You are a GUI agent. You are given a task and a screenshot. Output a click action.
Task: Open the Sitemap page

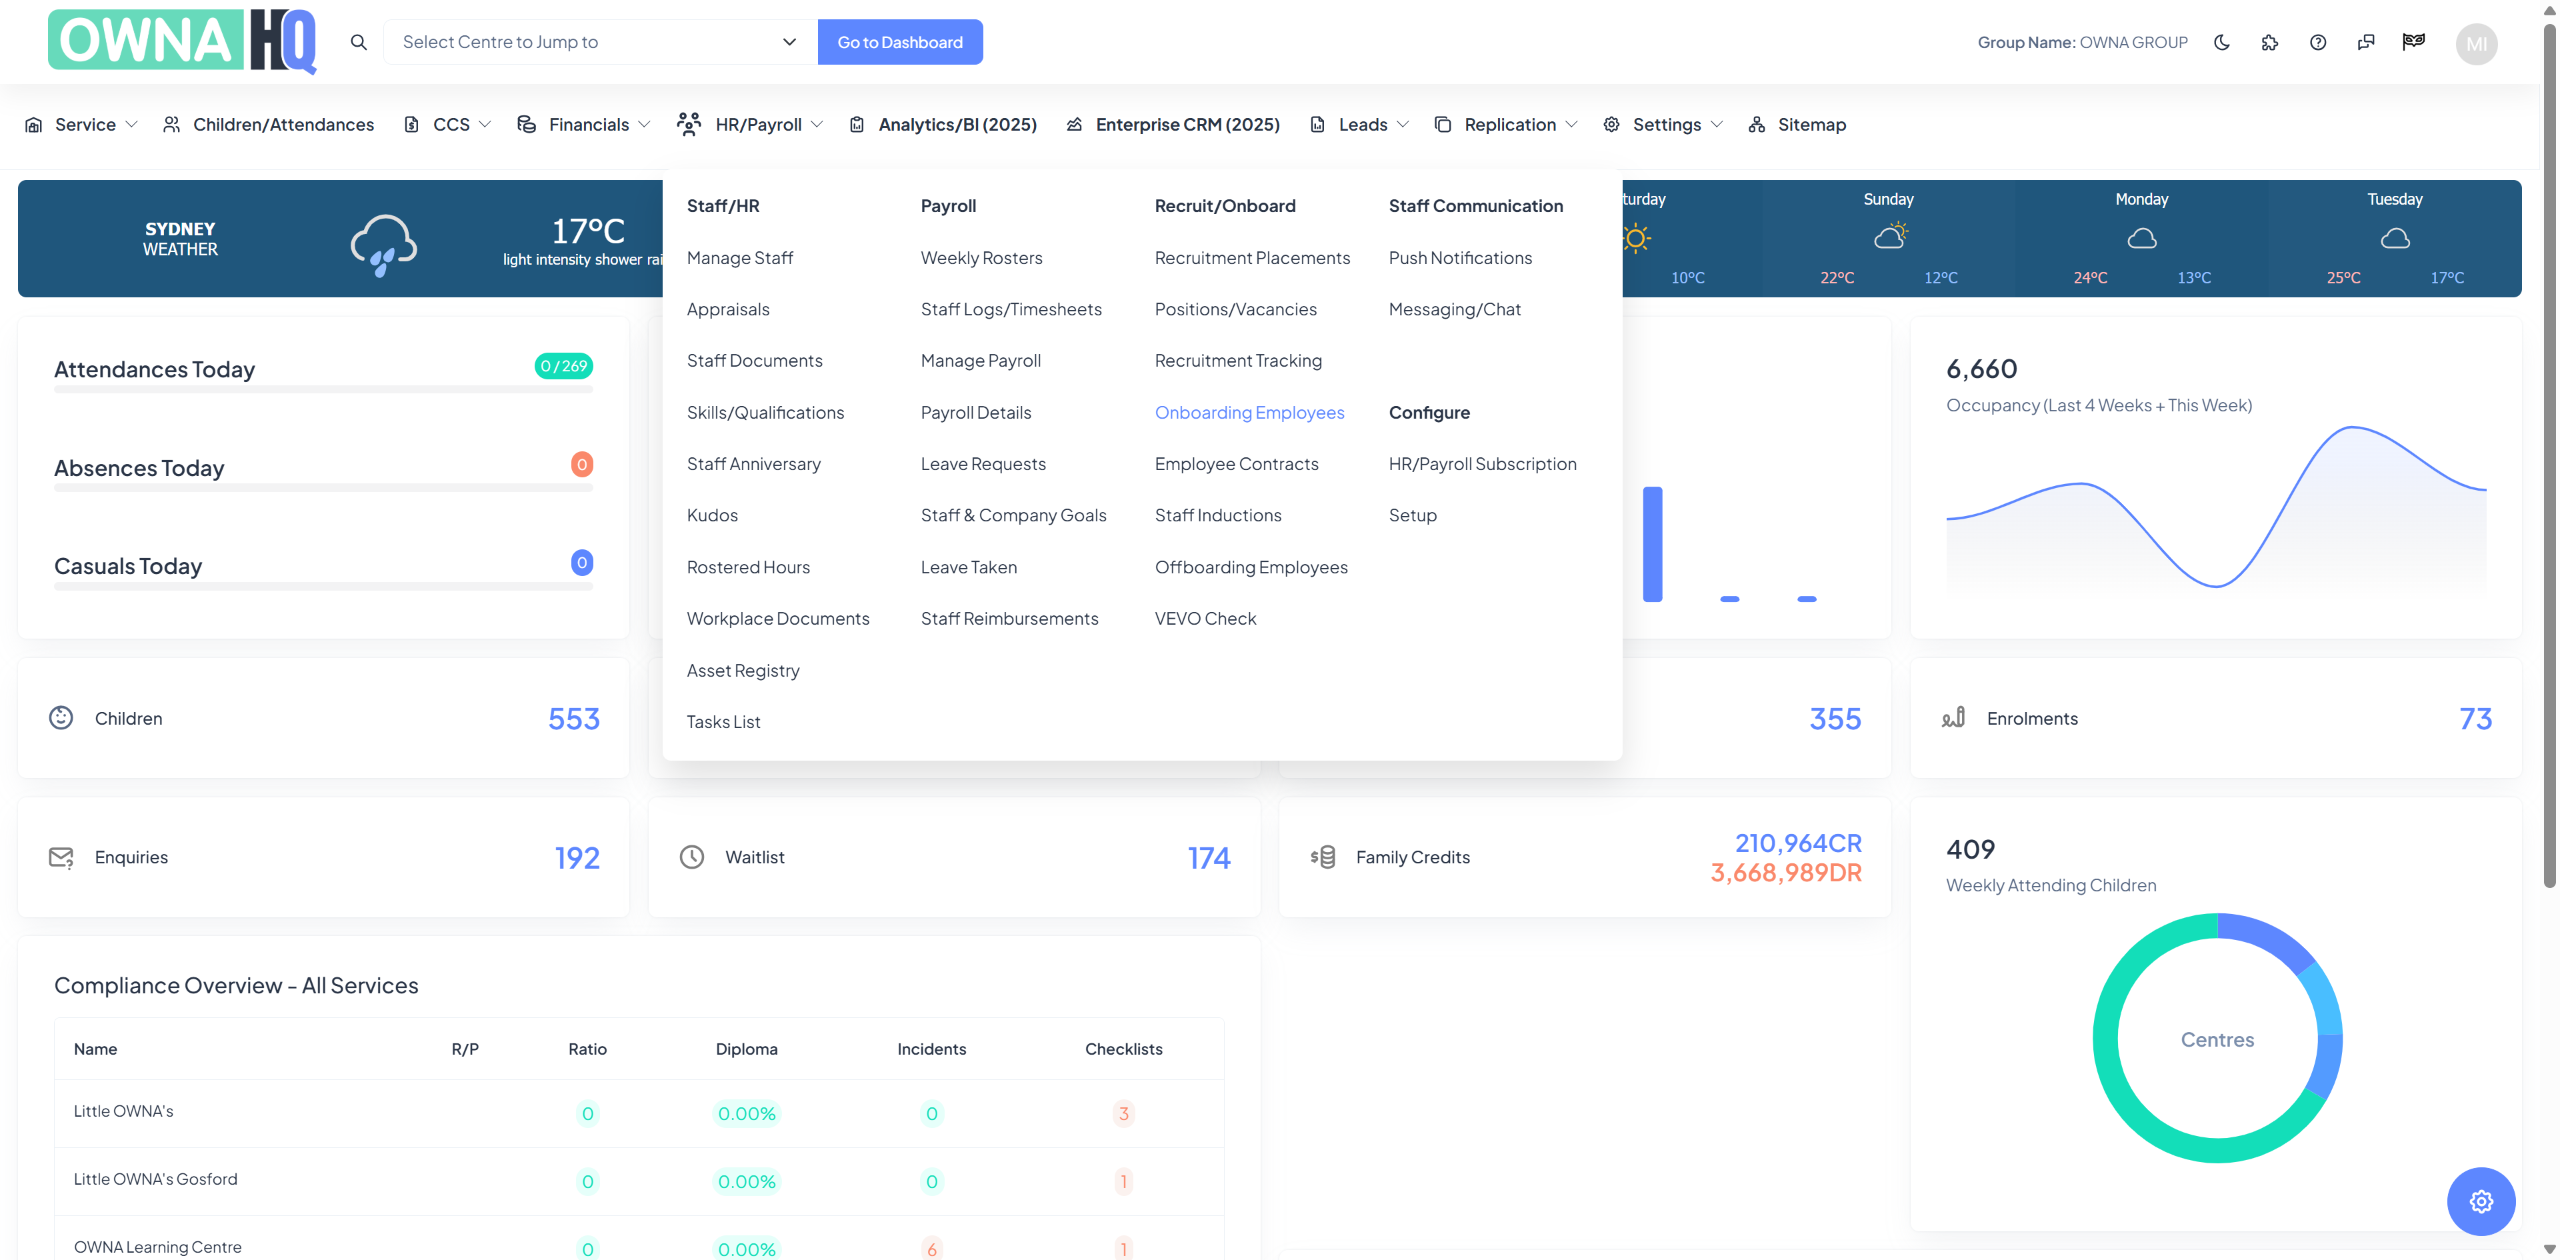(x=1811, y=125)
